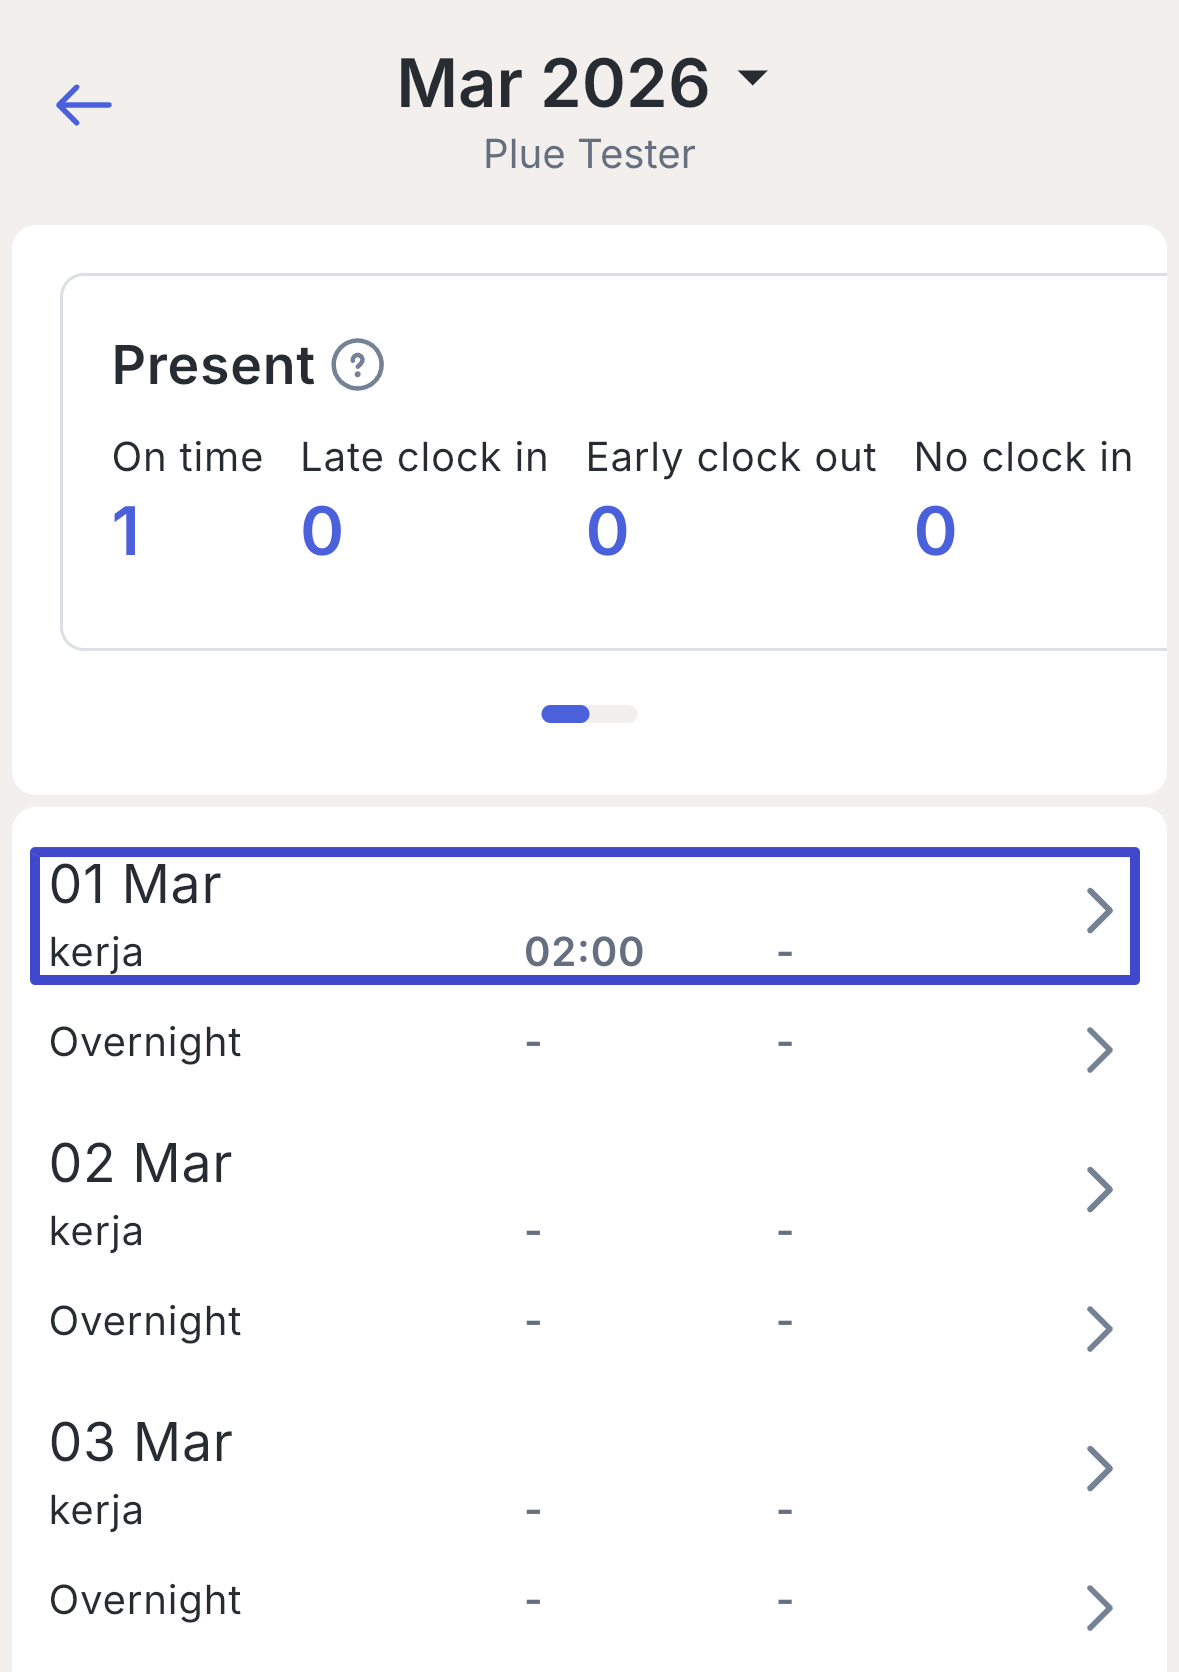Select the 03 Mar date entry

tap(141, 1443)
